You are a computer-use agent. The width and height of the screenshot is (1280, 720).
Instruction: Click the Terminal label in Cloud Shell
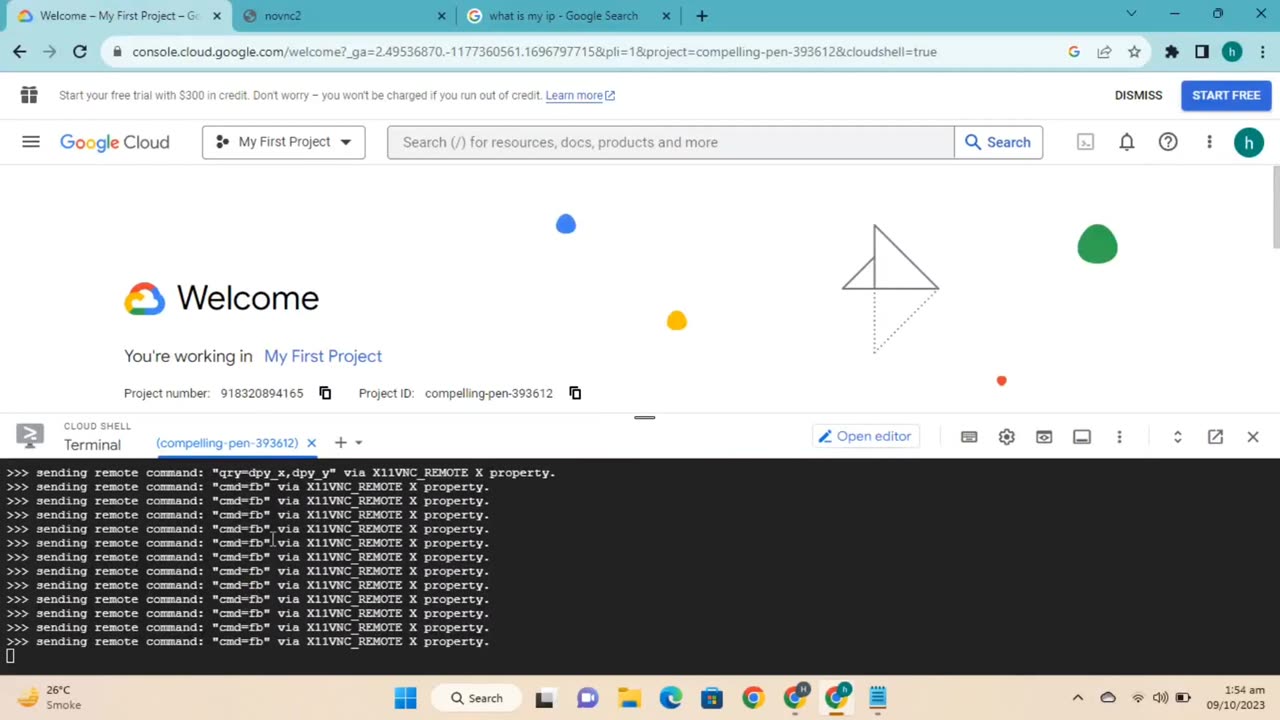tap(92, 445)
